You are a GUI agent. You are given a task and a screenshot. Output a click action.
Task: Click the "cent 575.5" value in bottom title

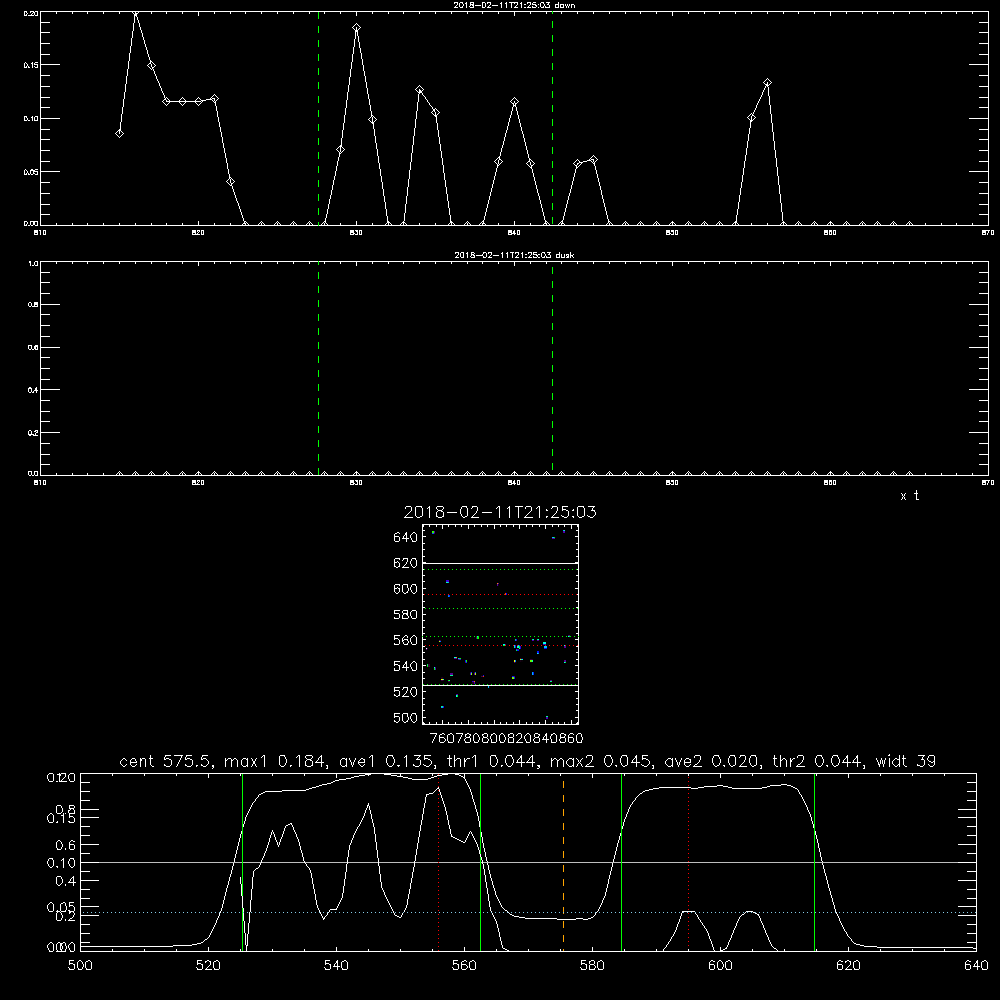[x=166, y=761]
